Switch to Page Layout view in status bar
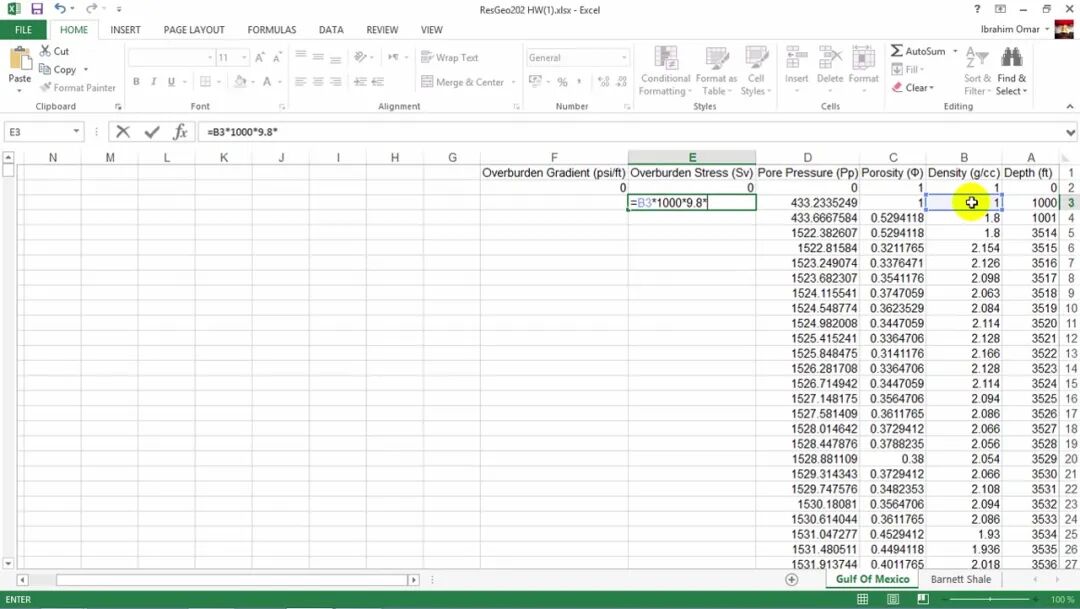The image size is (1080, 609). [x=893, y=599]
